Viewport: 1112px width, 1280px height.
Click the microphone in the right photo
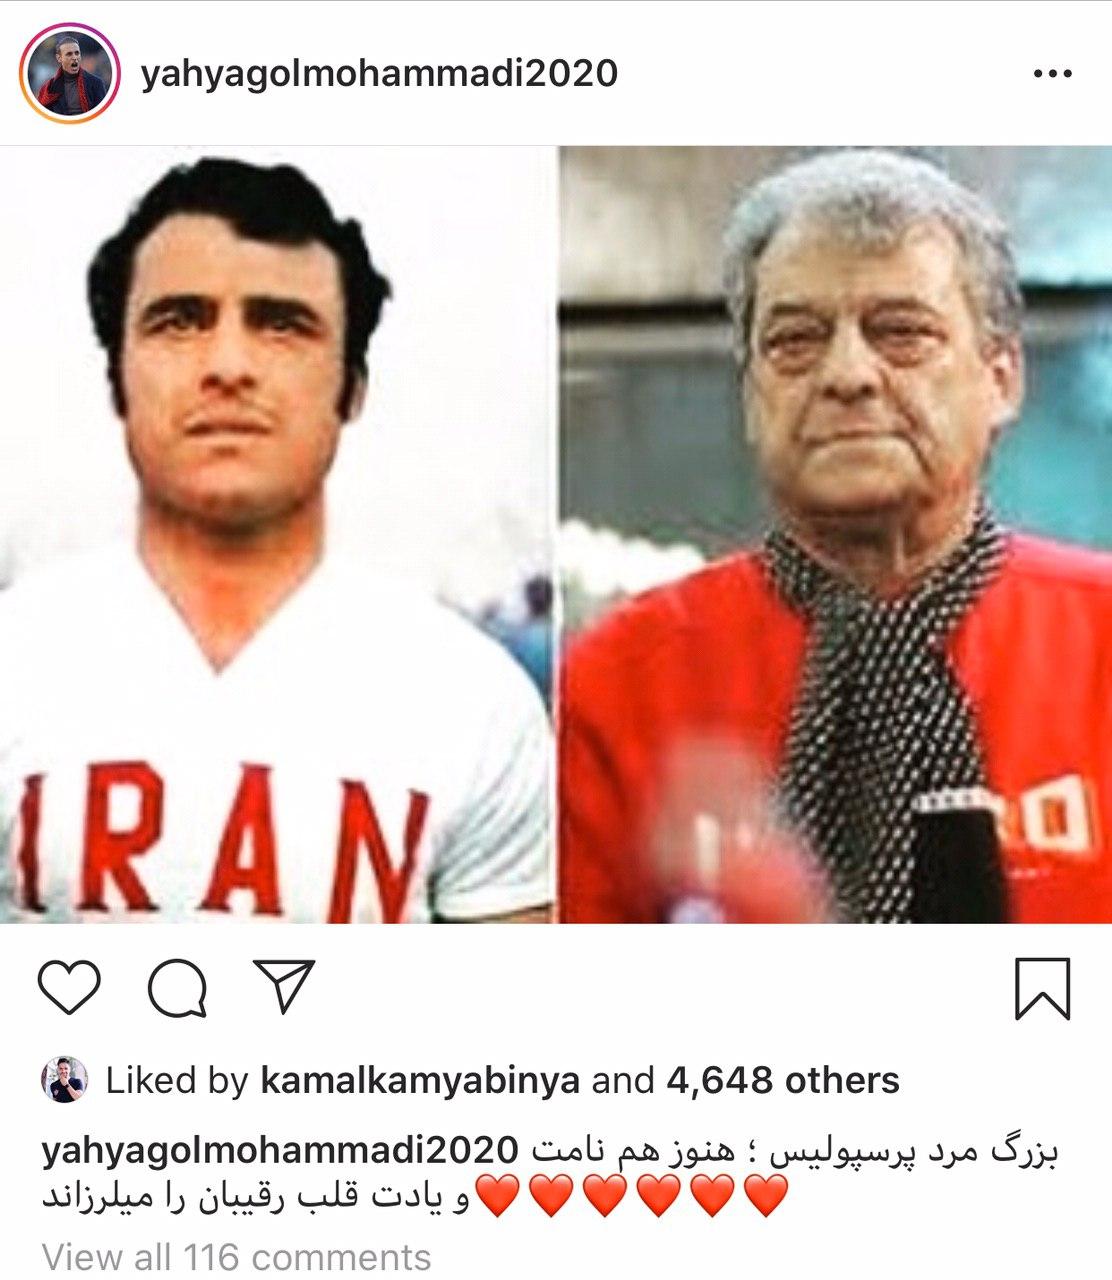(955, 858)
